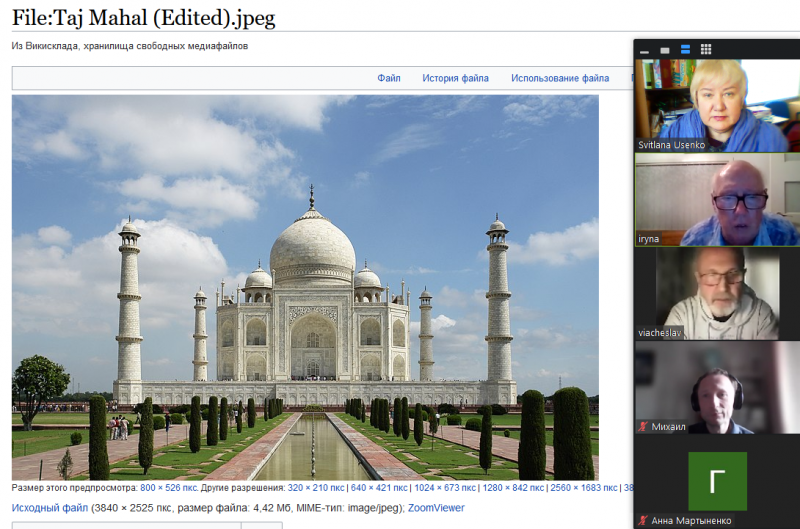The image size is (800, 529).
Task: Open the Файл tab
Action: [389, 78]
